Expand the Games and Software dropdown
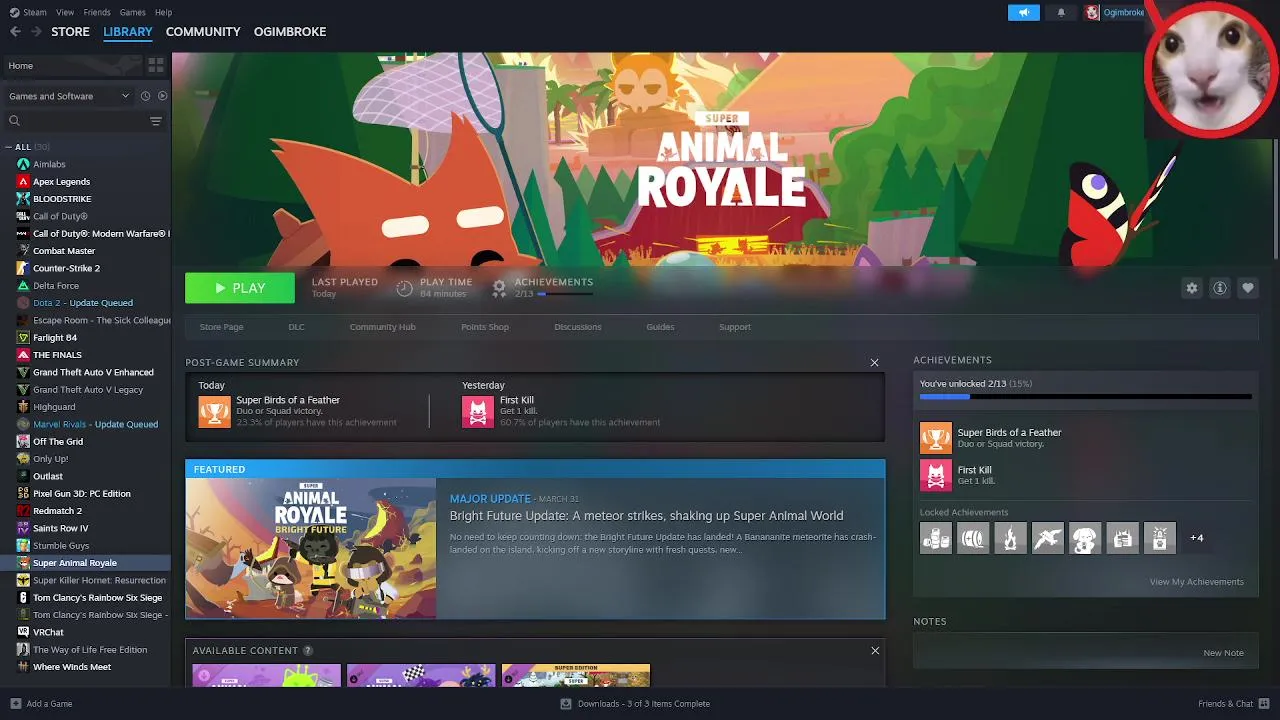 [x=69, y=96]
